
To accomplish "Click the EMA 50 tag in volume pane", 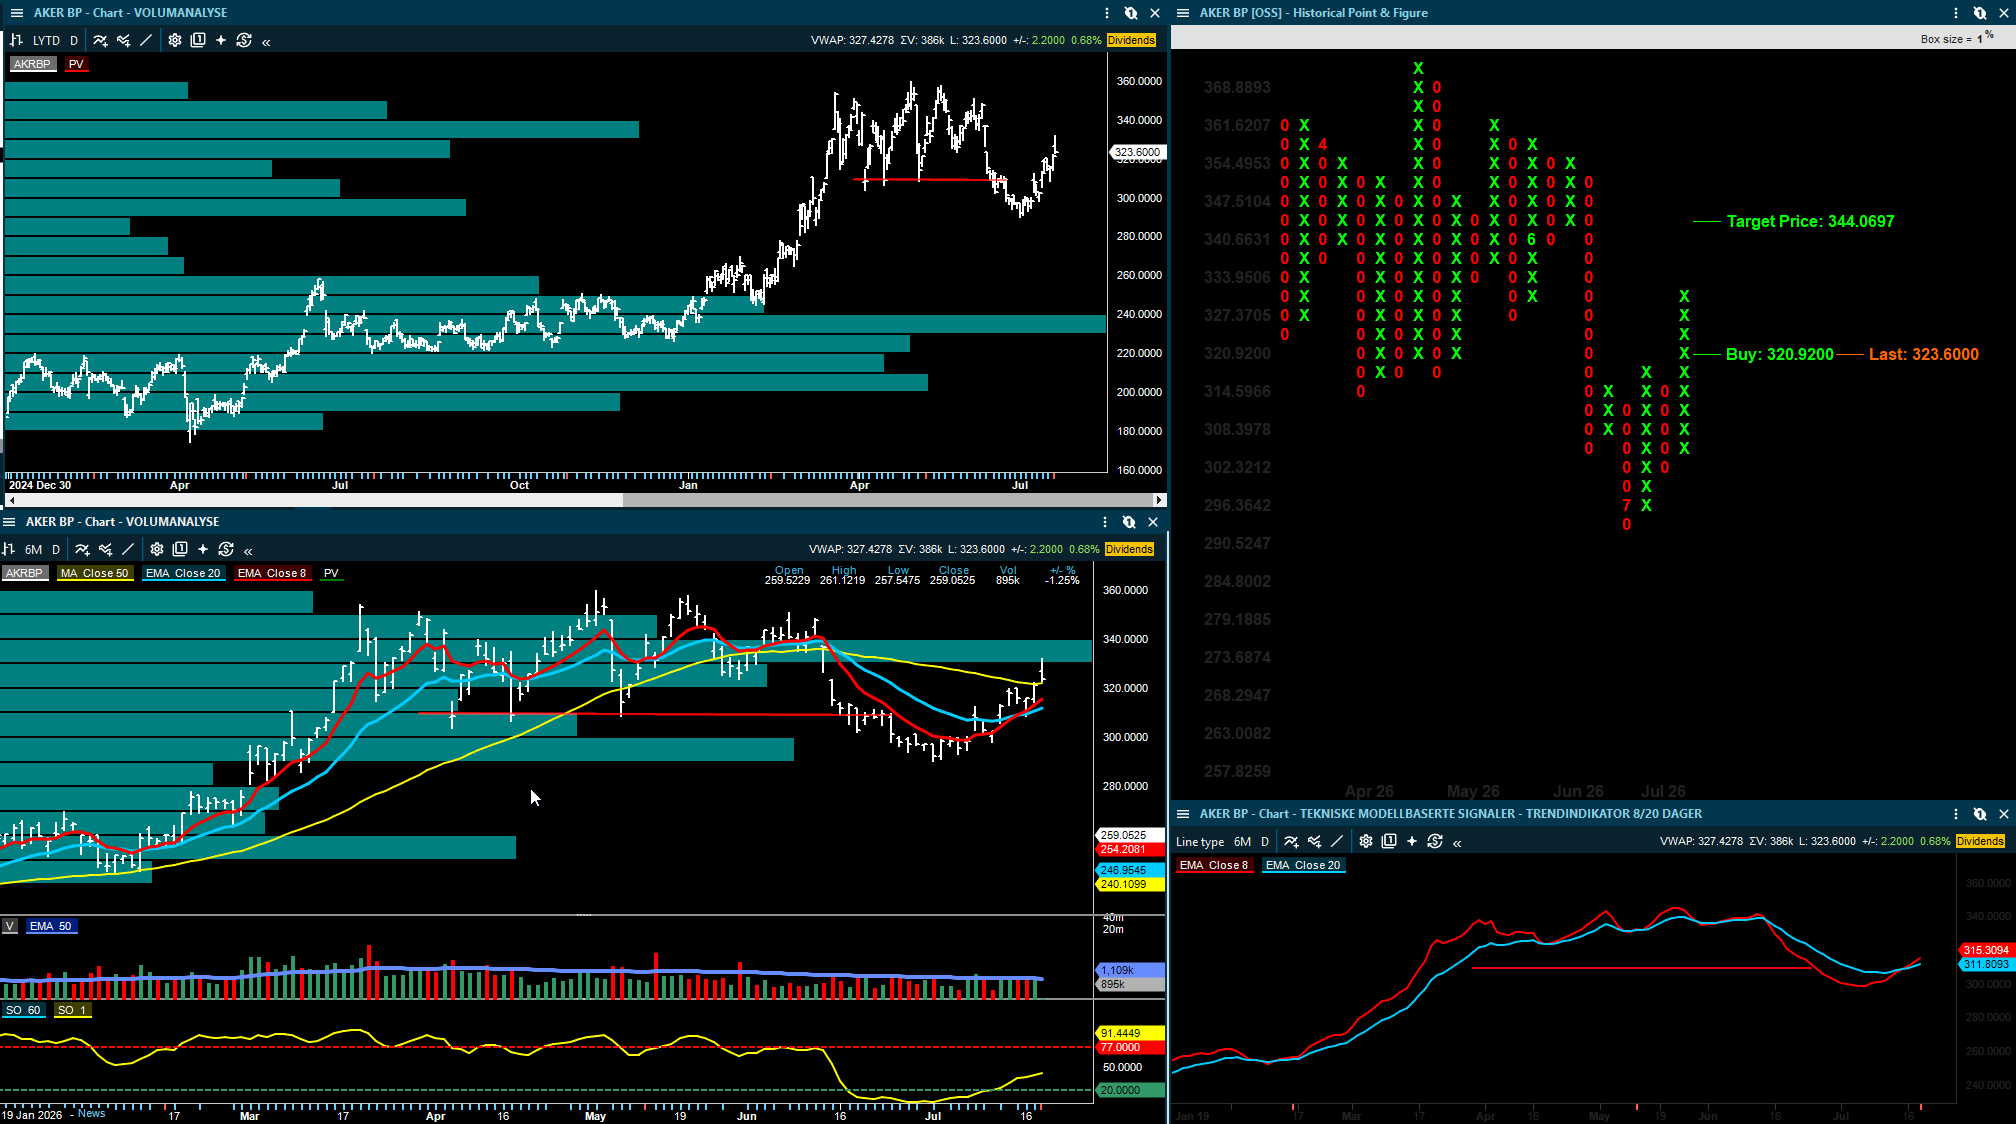I will coord(51,926).
